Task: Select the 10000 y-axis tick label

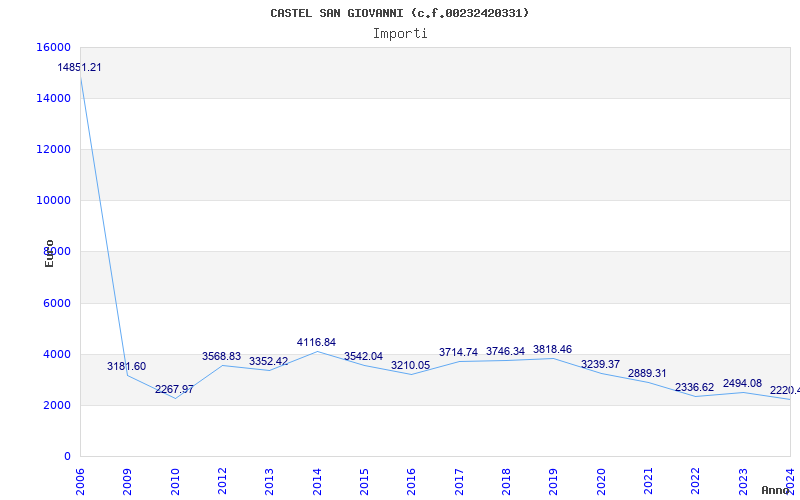Action: 53,200
